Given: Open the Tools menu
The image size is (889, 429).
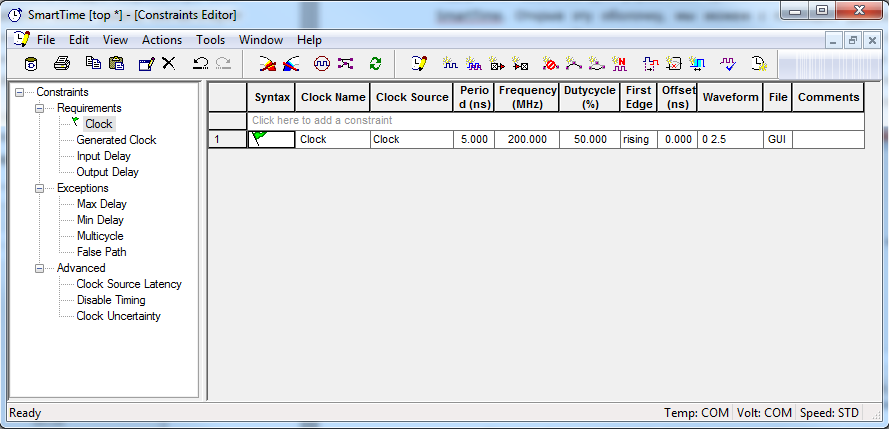Looking at the screenshot, I should (211, 40).
